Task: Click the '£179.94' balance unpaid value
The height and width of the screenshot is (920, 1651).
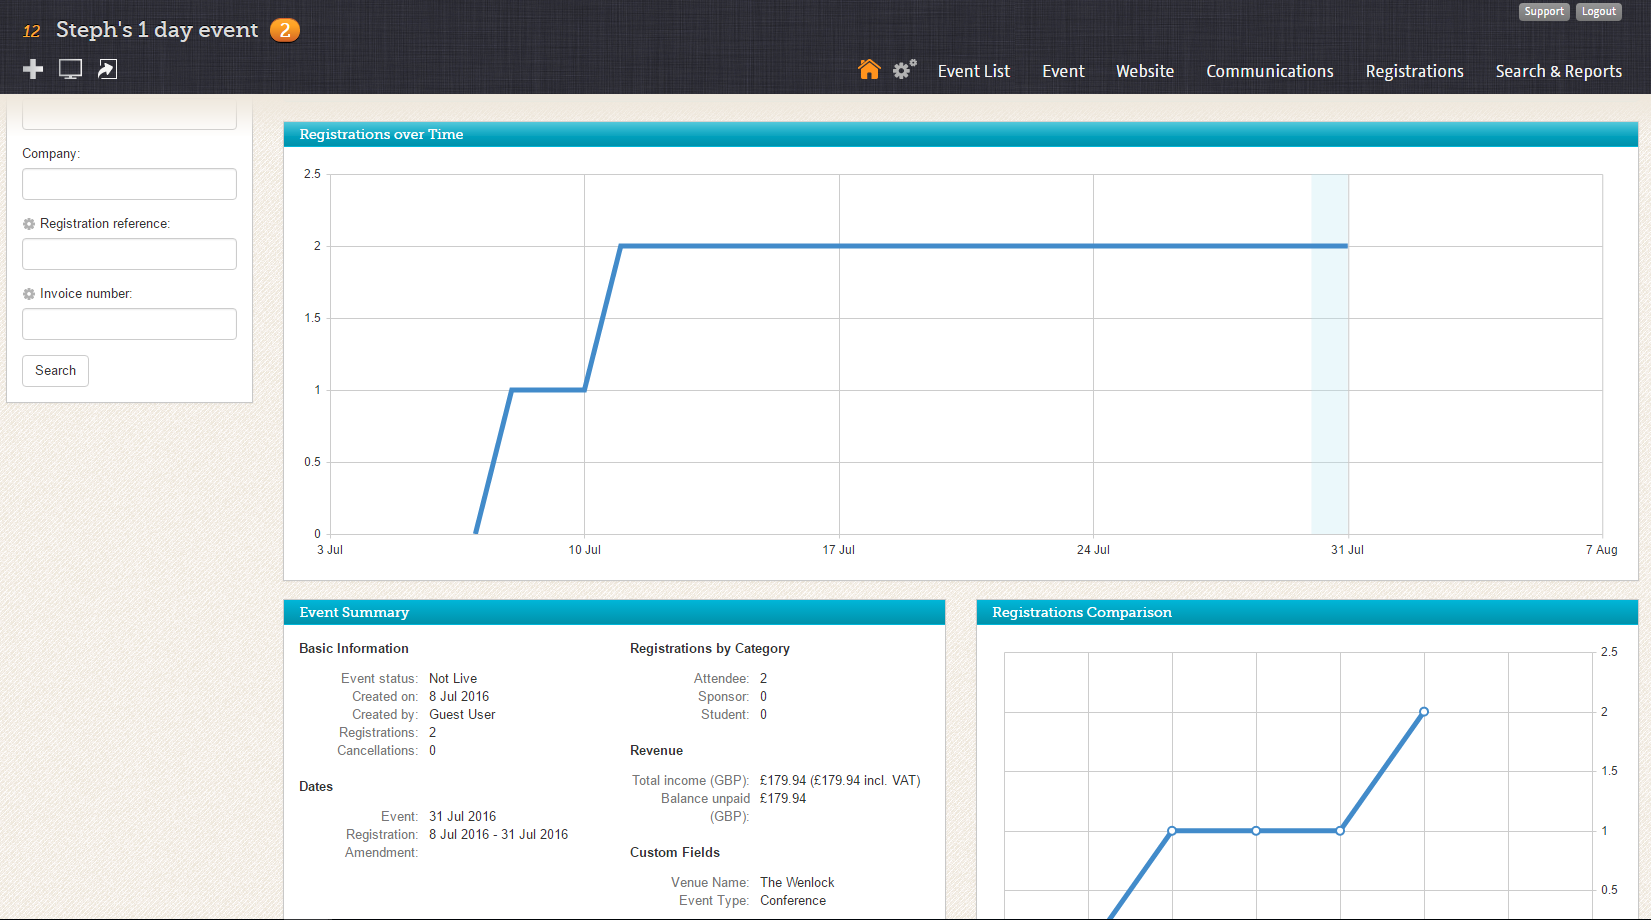Action: click(x=783, y=799)
